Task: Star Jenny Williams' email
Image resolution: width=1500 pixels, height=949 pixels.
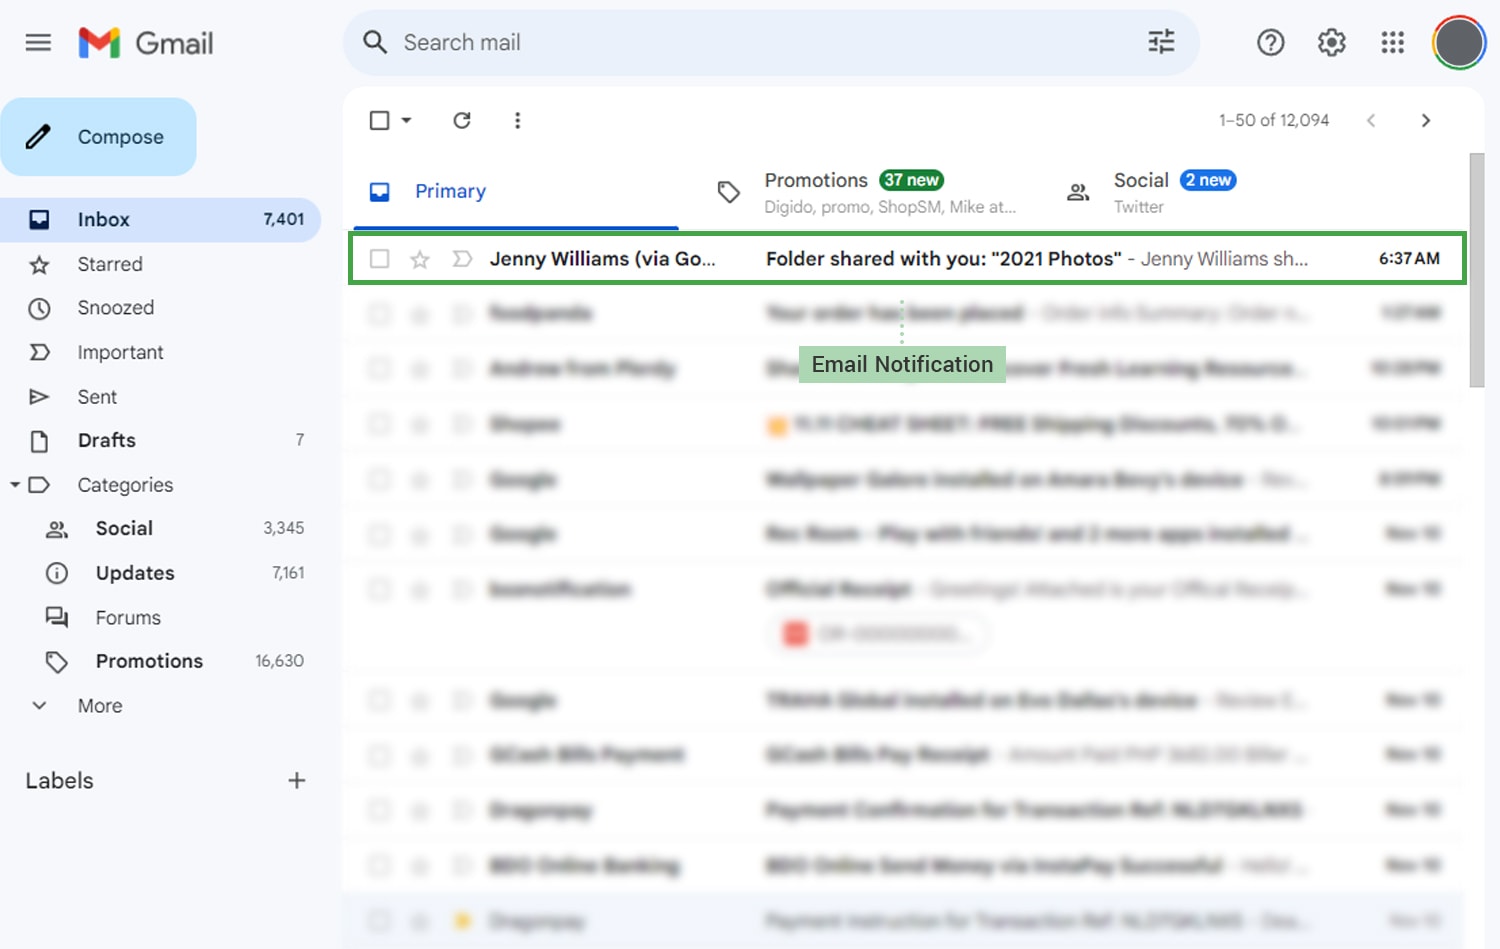Action: 419,258
